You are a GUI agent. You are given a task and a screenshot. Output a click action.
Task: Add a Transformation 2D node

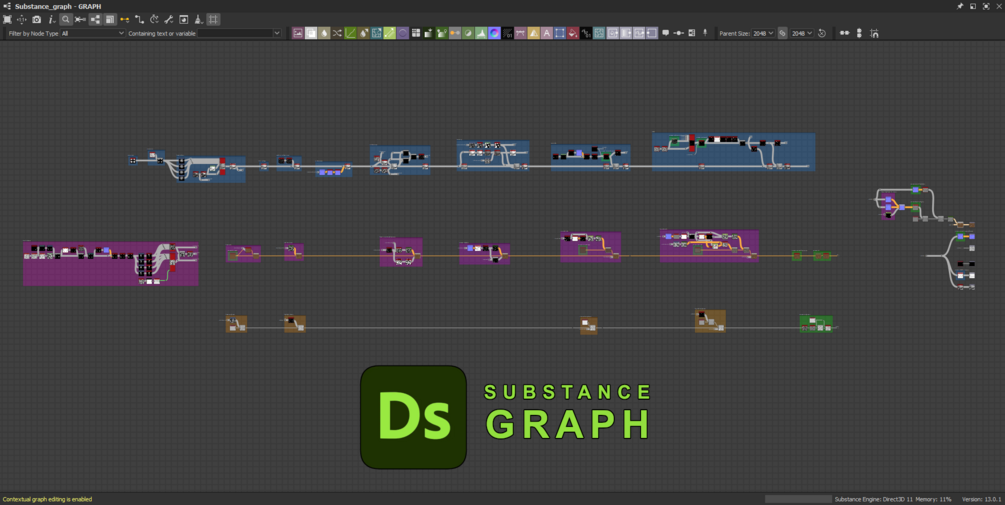tap(560, 33)
